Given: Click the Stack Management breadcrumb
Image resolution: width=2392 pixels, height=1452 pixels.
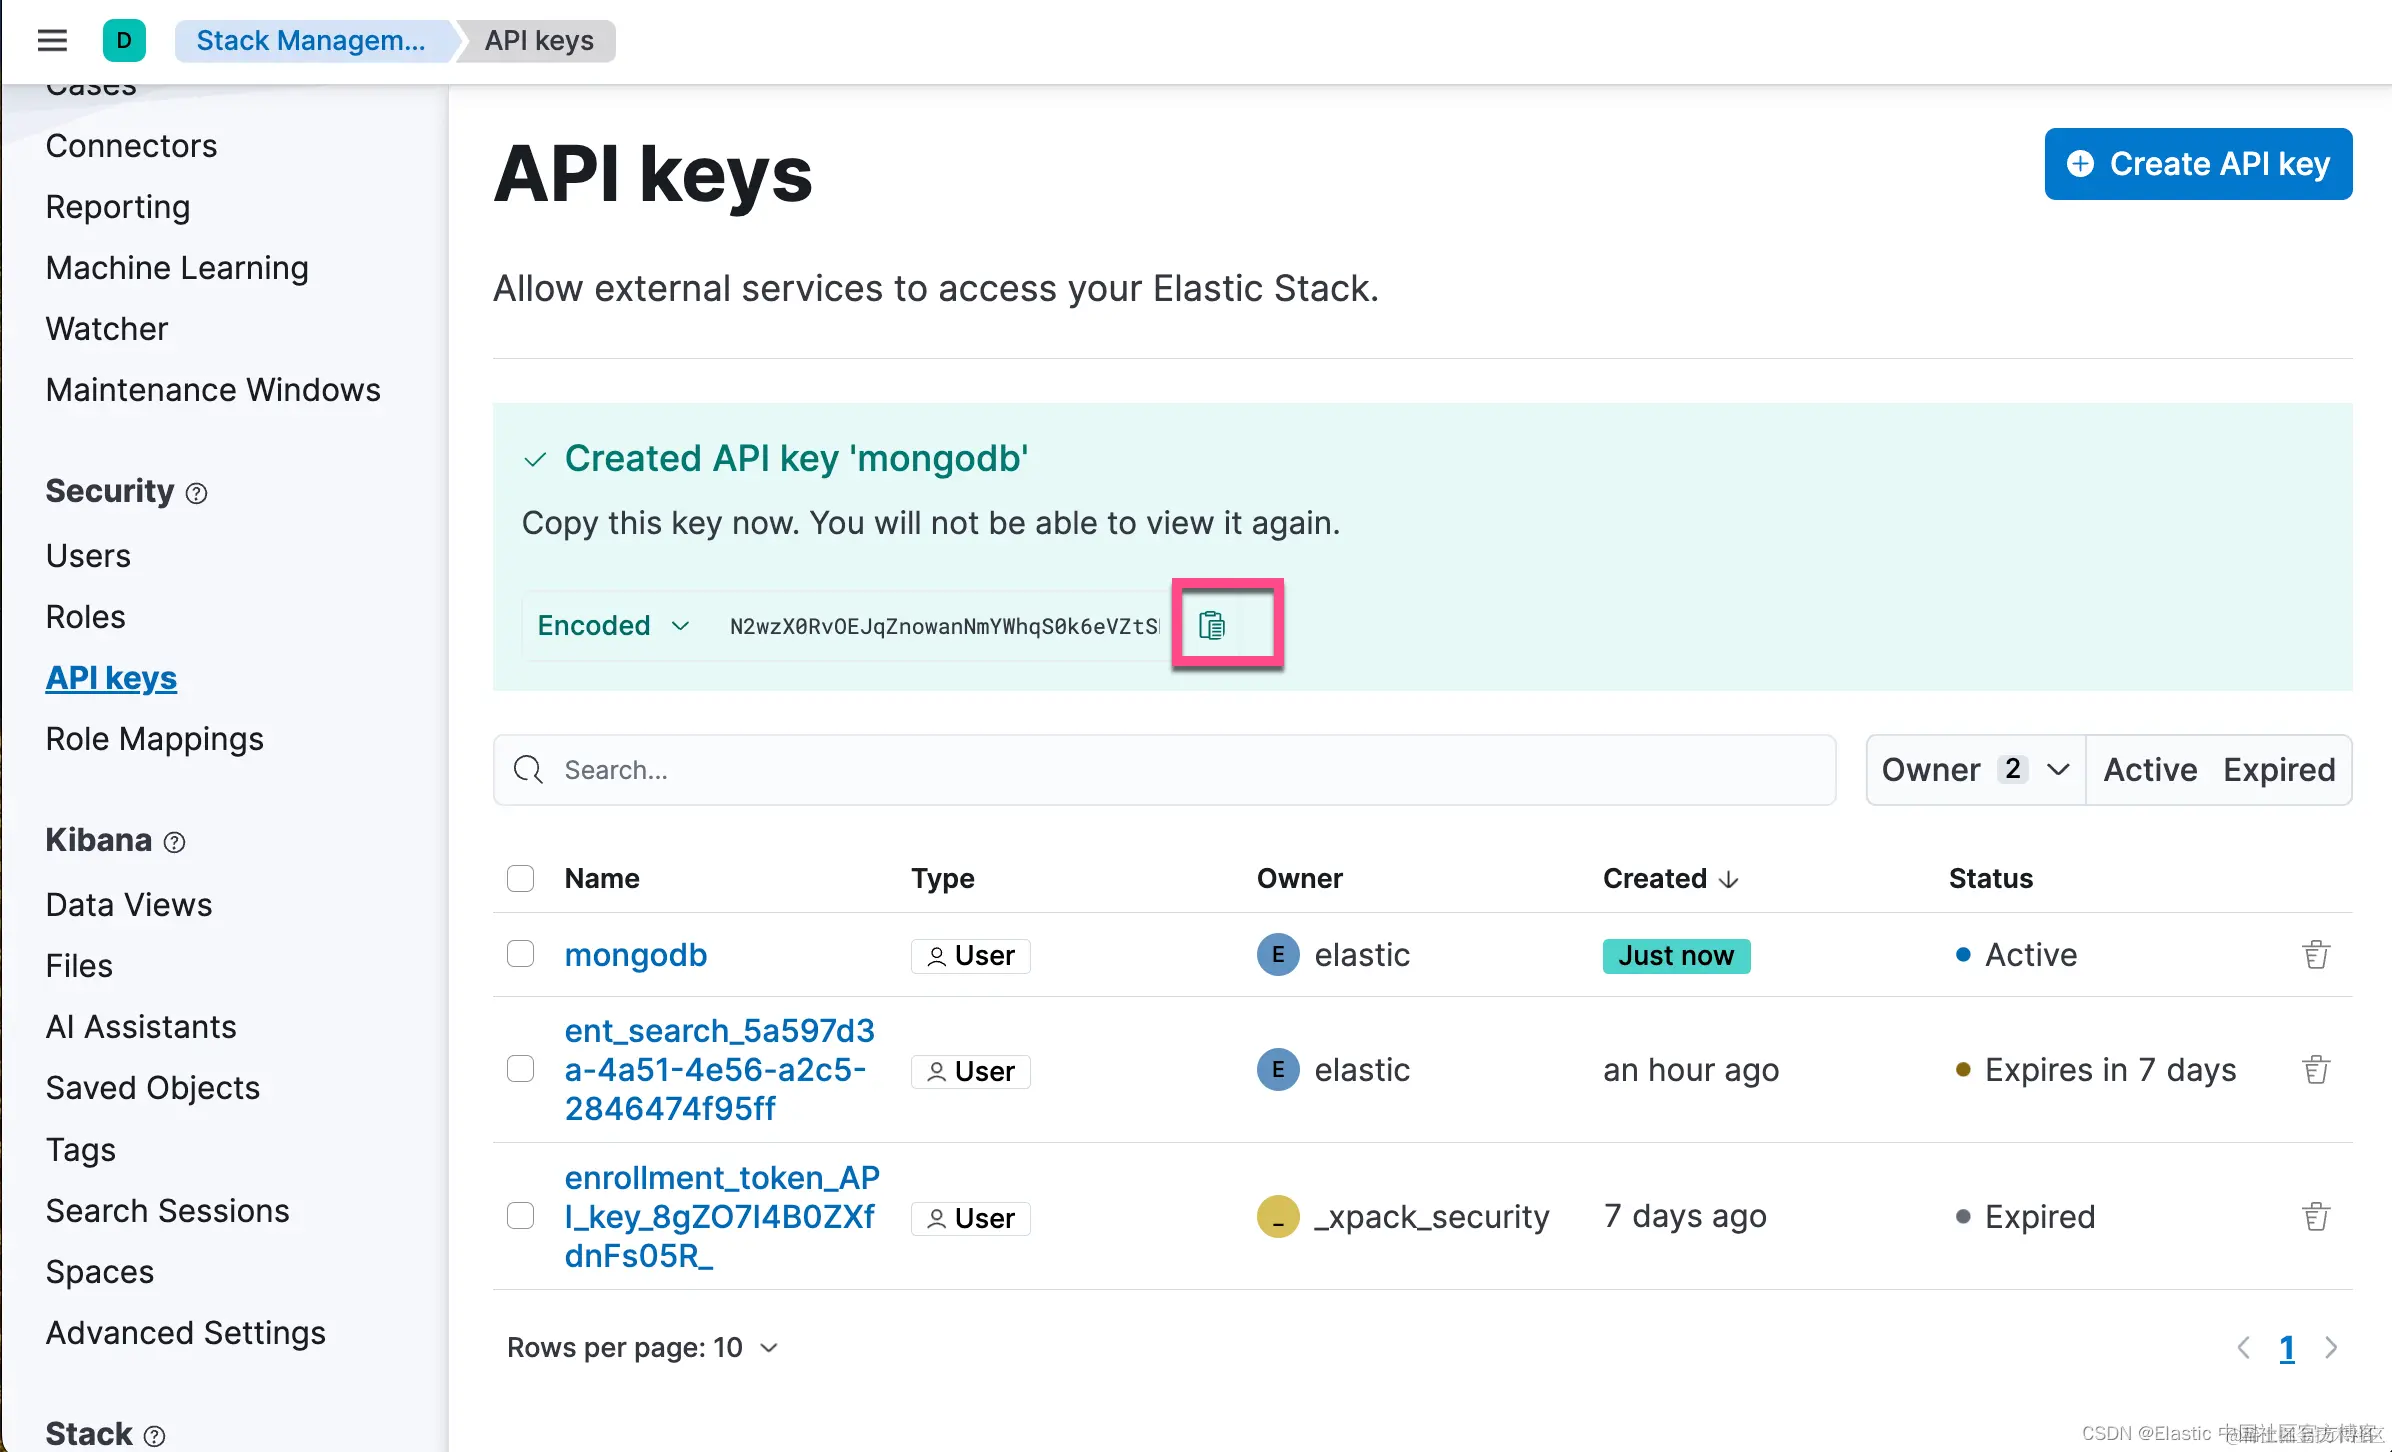Looking at the screenshot, I should point(311,41).
